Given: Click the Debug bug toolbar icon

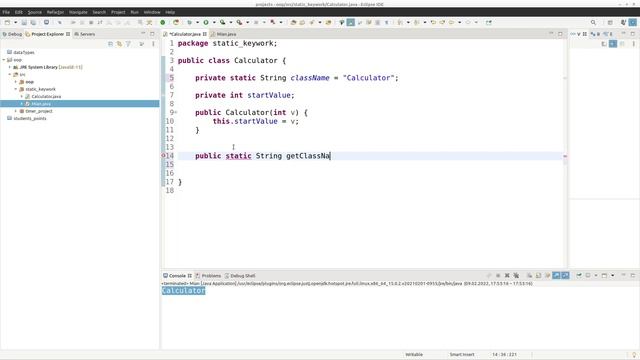Looking at the screenshot, I should coord(189,22).
